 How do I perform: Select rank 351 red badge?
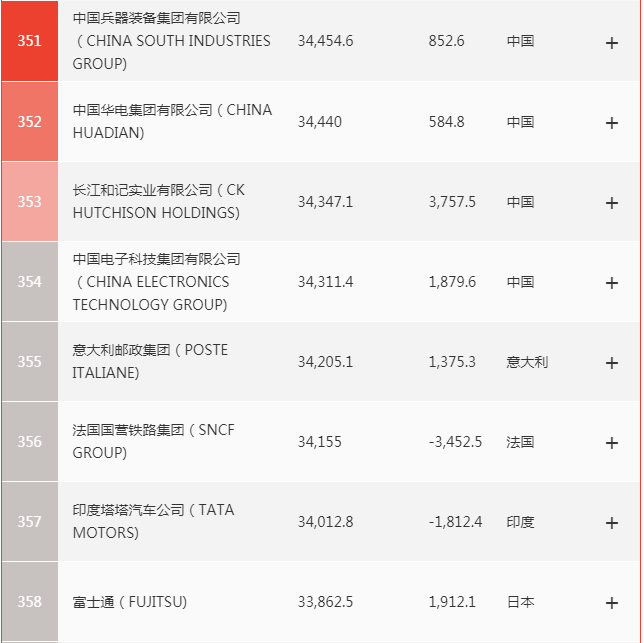(30, 41)
